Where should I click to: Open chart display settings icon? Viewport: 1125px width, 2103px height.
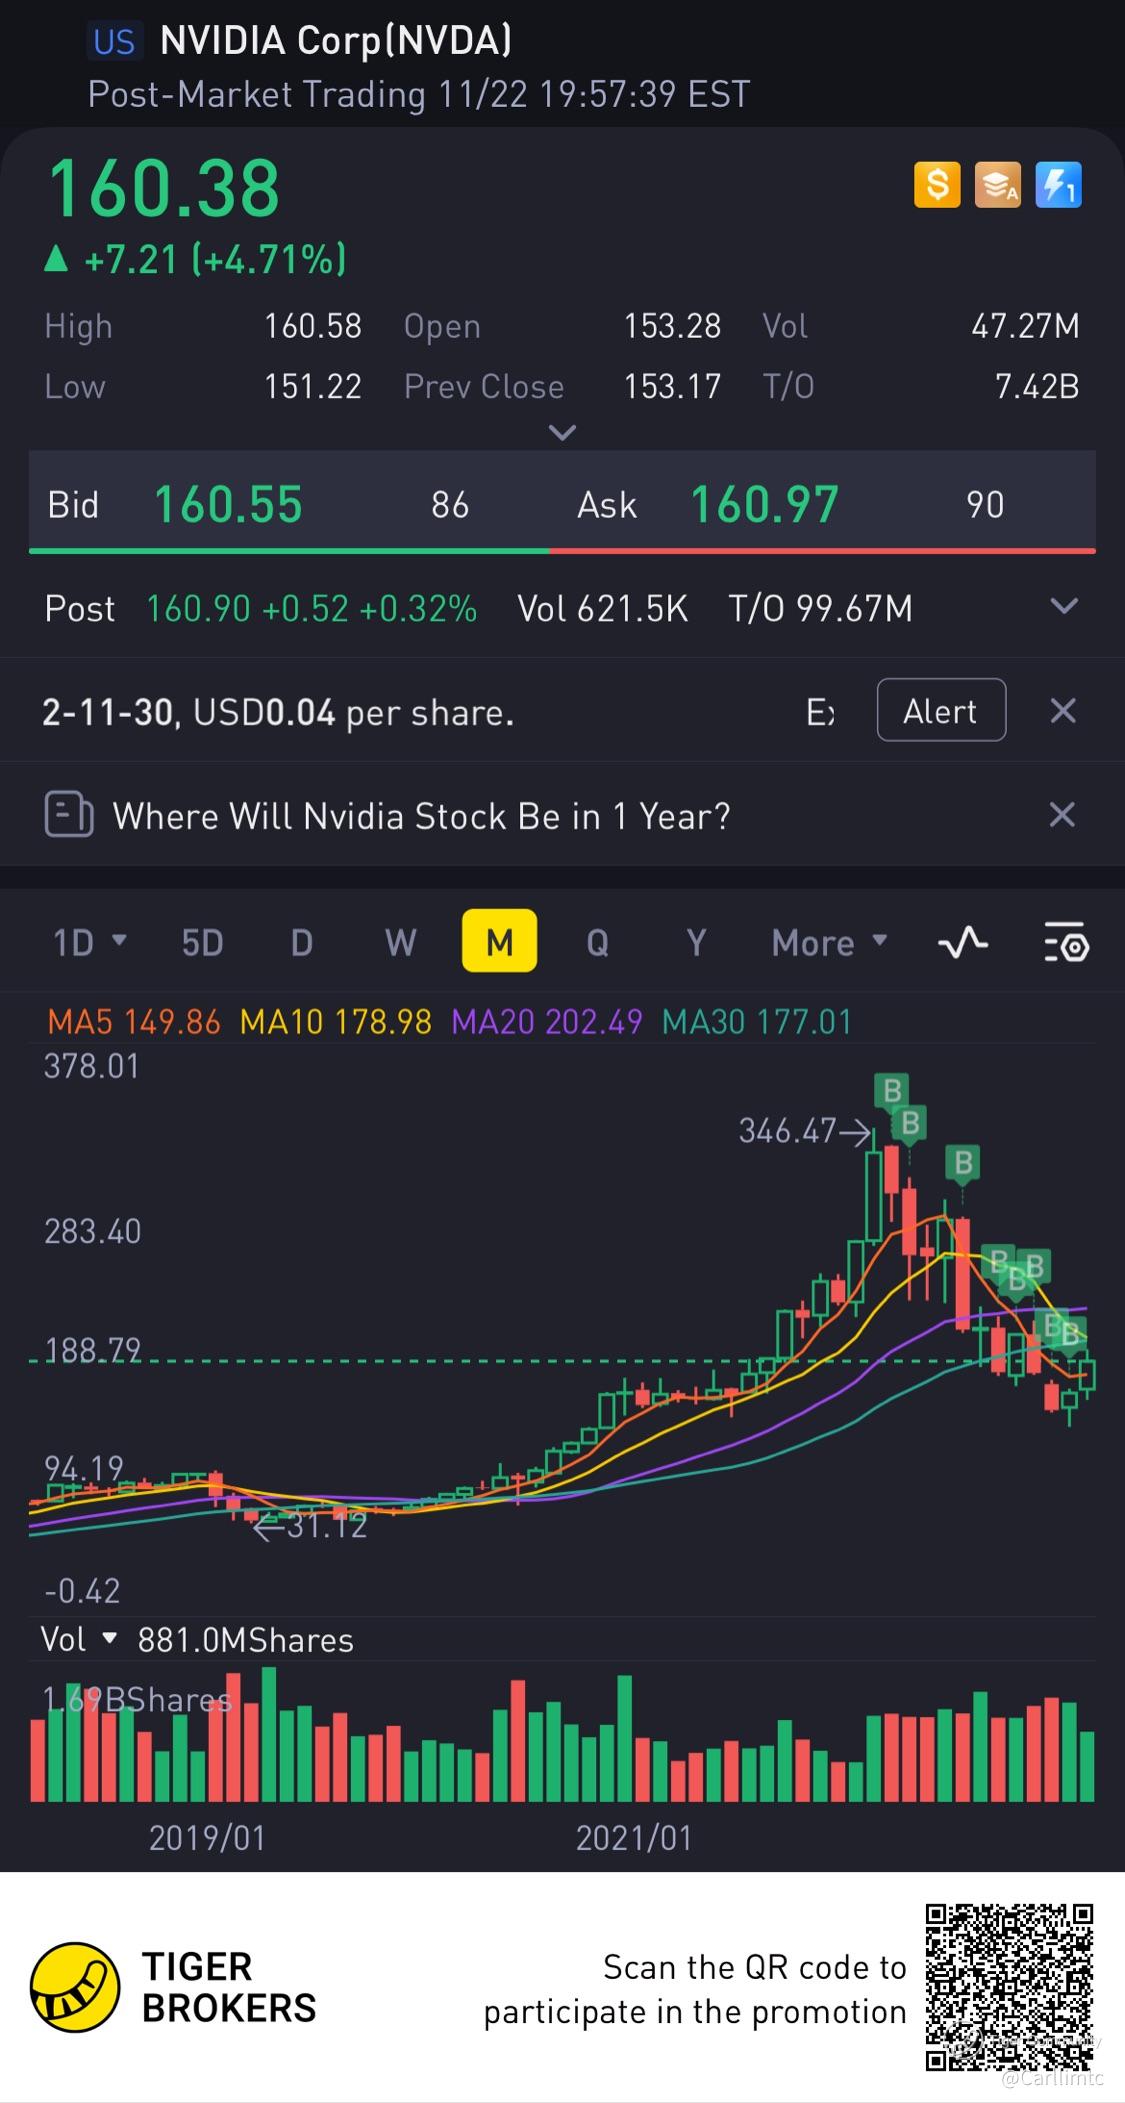tap(1066, 942)
